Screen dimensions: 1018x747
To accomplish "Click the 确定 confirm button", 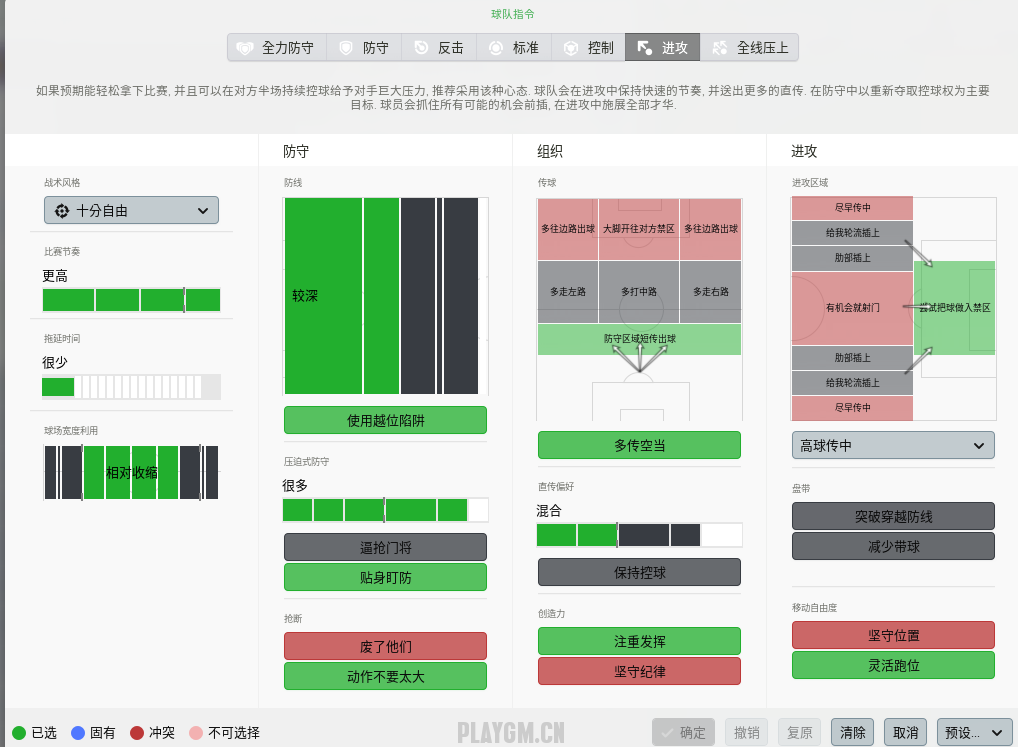I will tap(683, 733).
